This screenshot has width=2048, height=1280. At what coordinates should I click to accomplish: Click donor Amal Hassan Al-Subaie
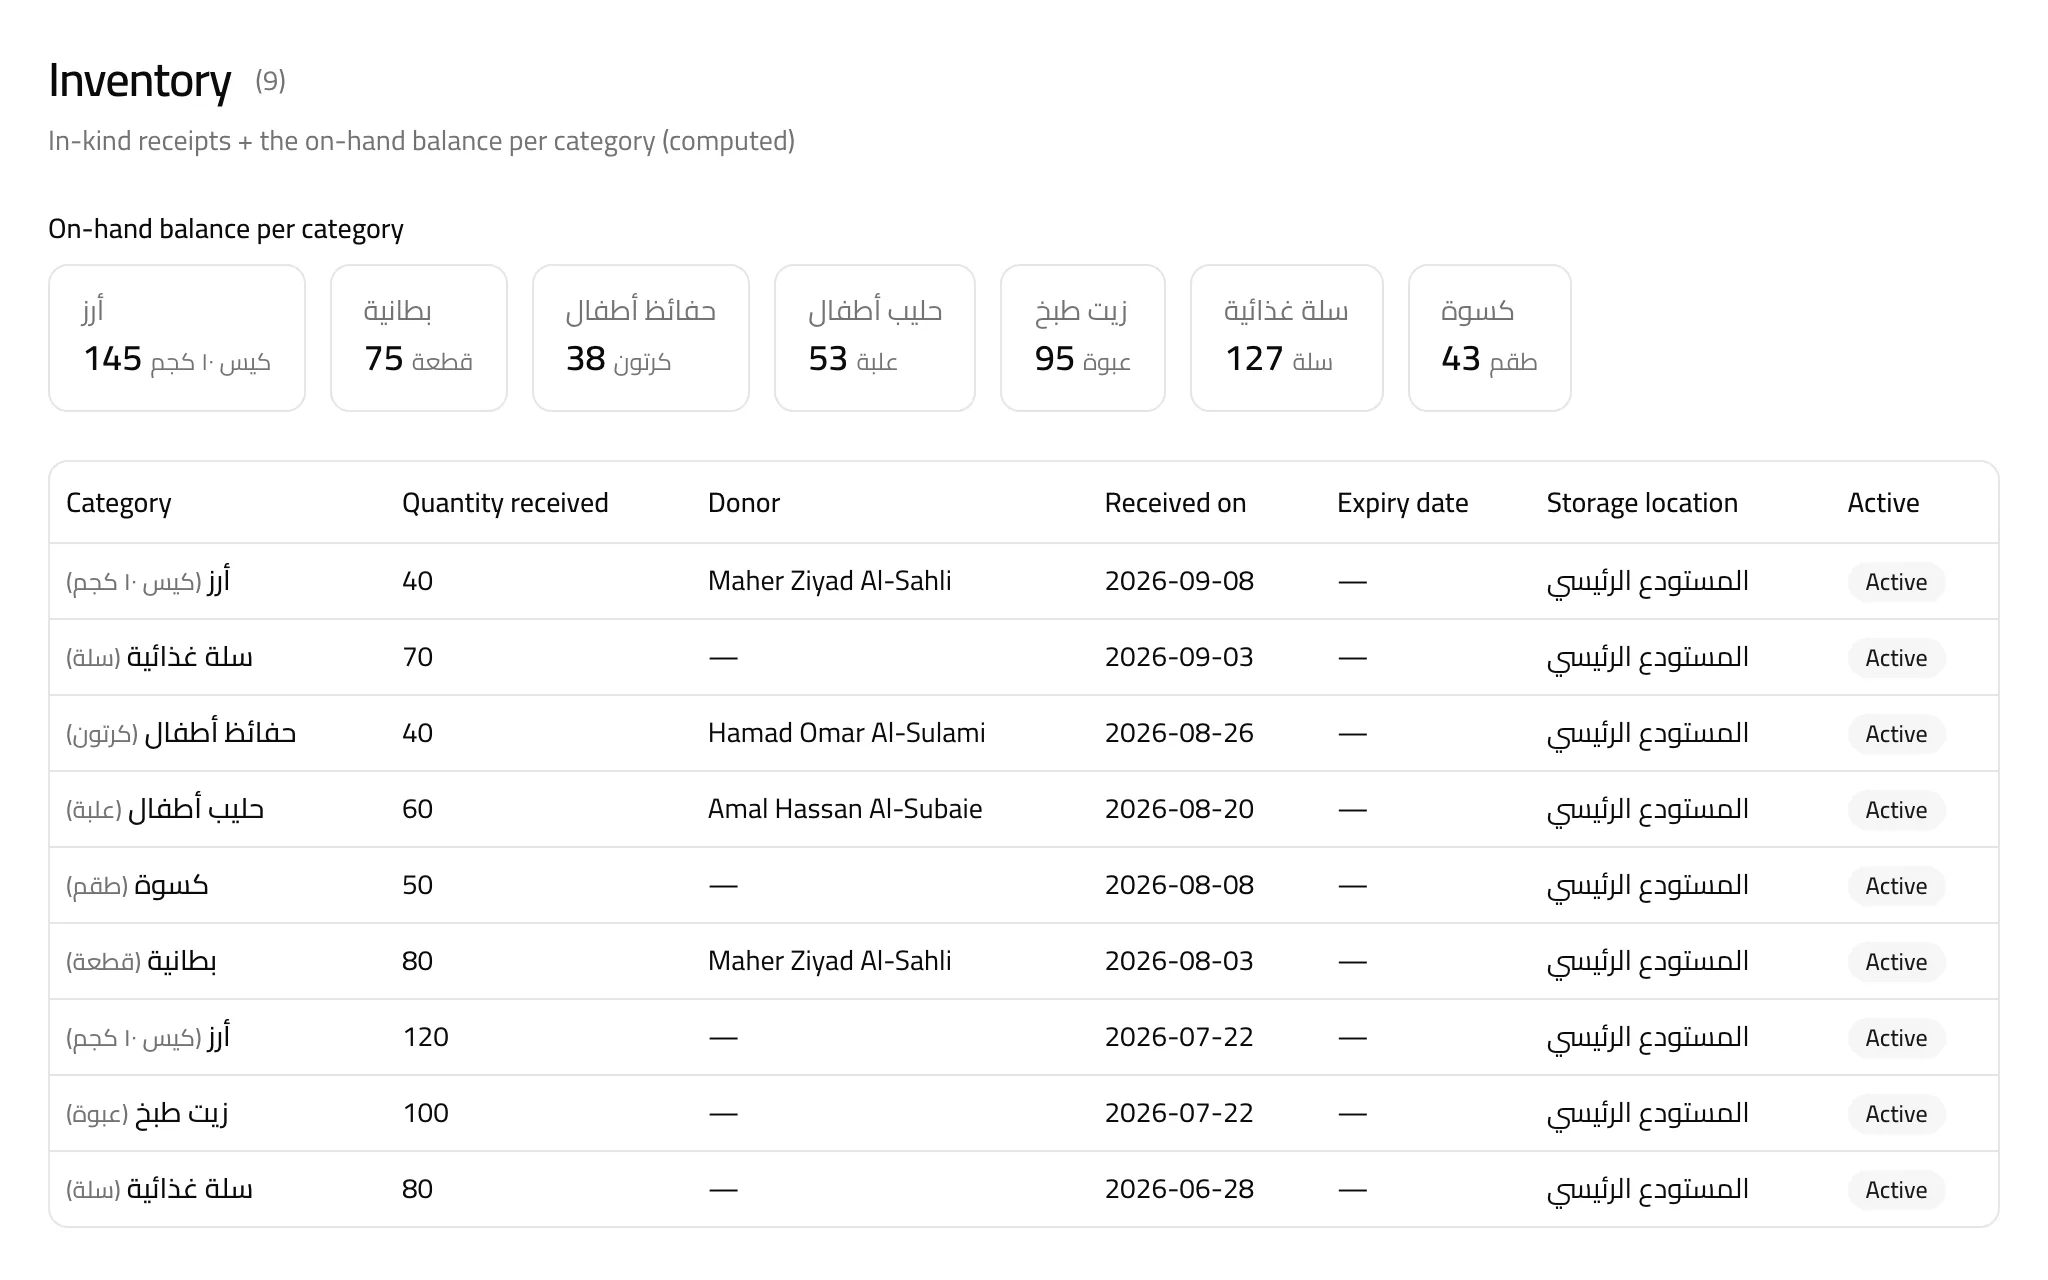[845, 809]
